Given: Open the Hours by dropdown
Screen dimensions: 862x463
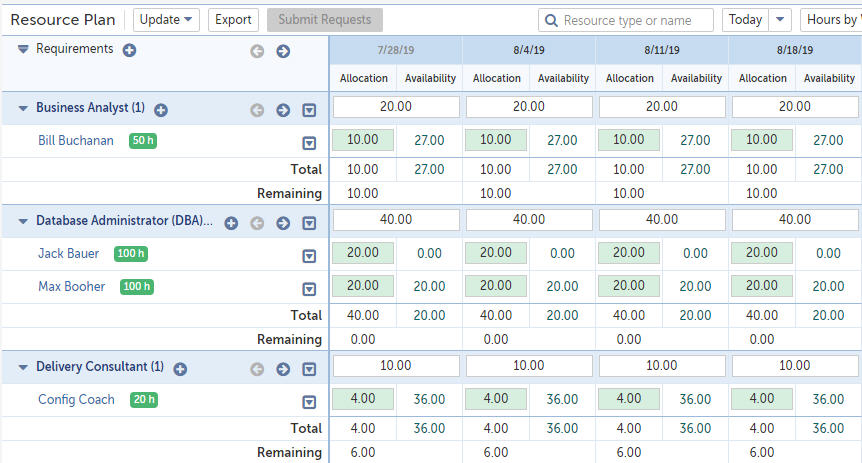Looking at the screenshot, I should tap(831, 20).
